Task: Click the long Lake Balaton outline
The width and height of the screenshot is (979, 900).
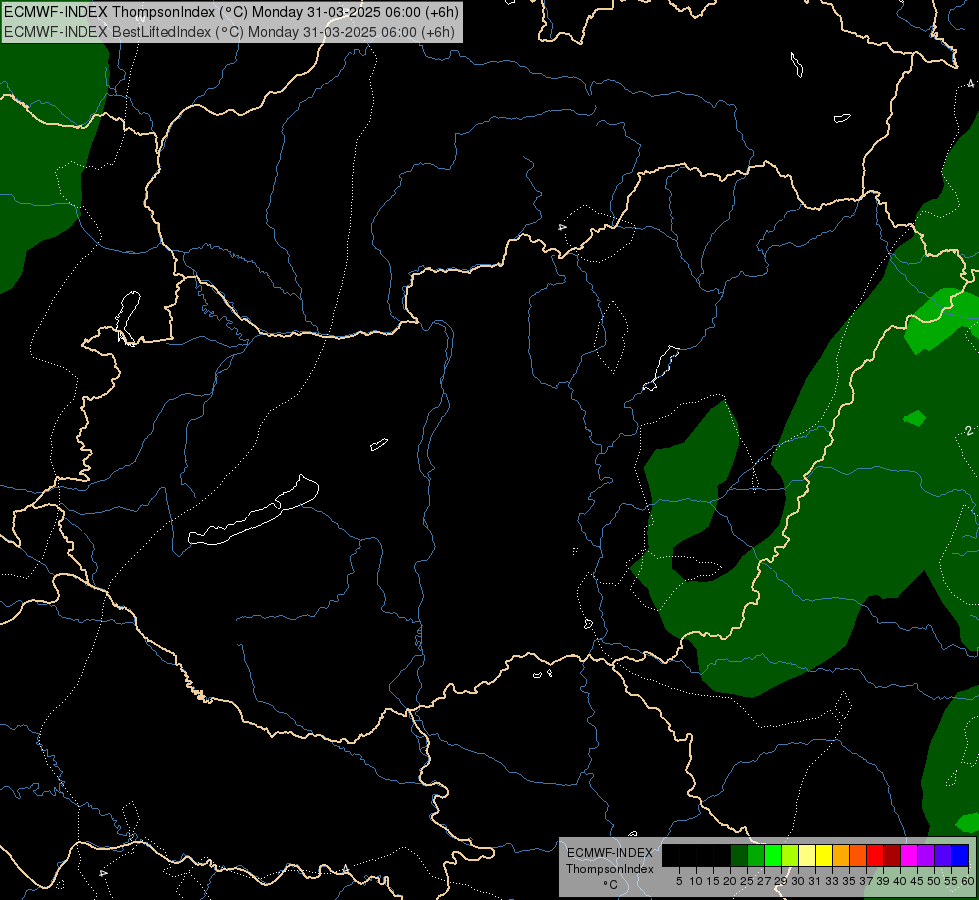Action: click(x=253, y=510)
